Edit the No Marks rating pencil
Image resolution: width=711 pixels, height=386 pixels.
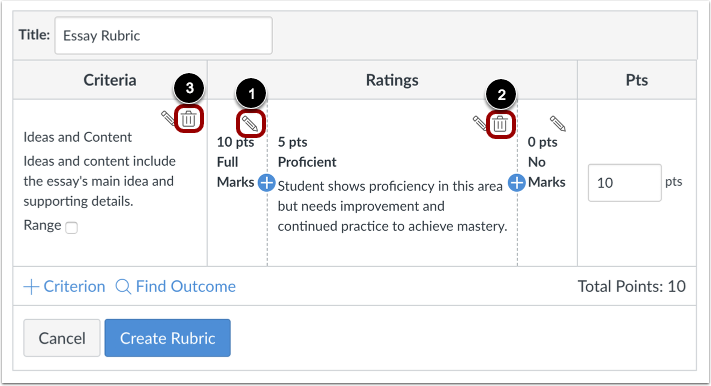click(558, 123)
